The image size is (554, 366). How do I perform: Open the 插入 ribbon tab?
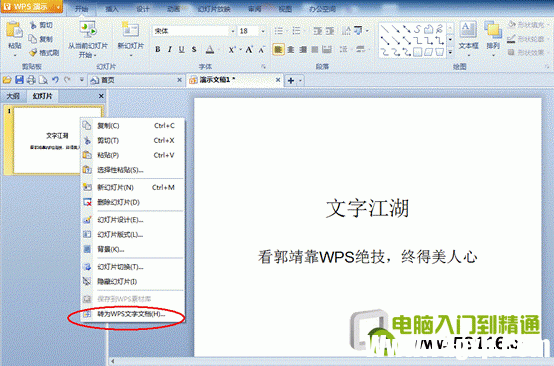point(112,9)
